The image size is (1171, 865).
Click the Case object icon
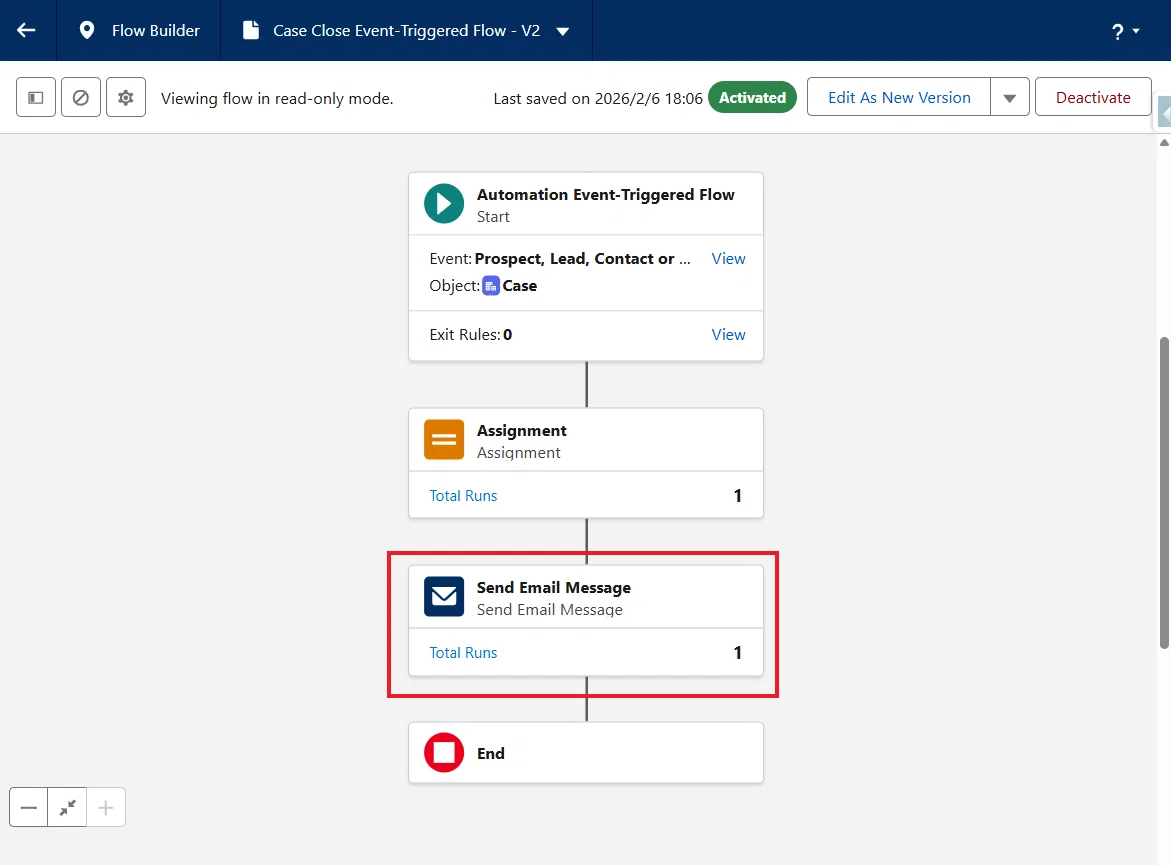[491, 285]
